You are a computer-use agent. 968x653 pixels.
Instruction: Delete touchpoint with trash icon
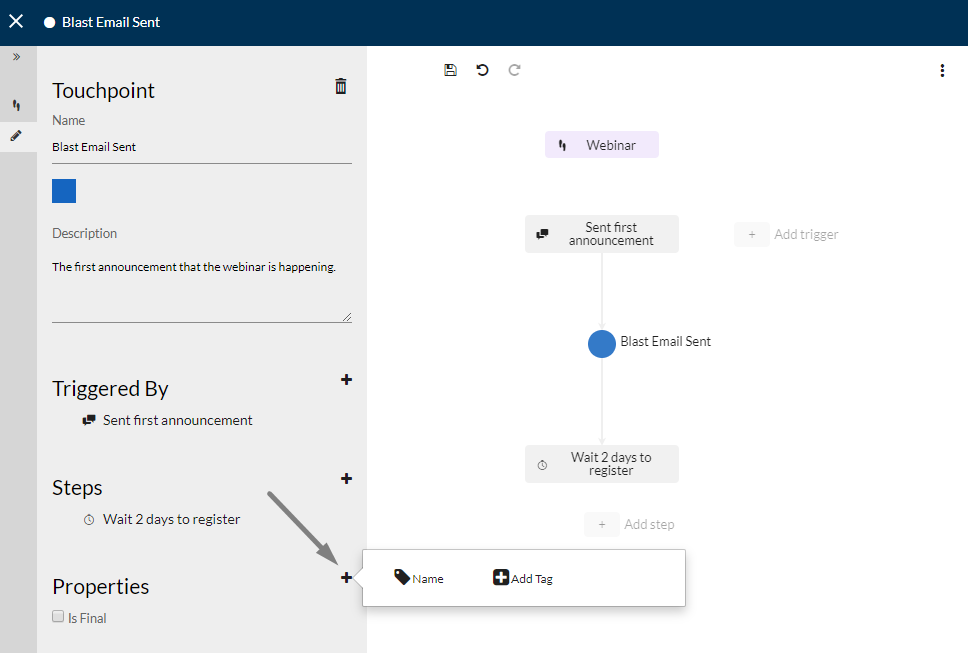pos(341,86)
